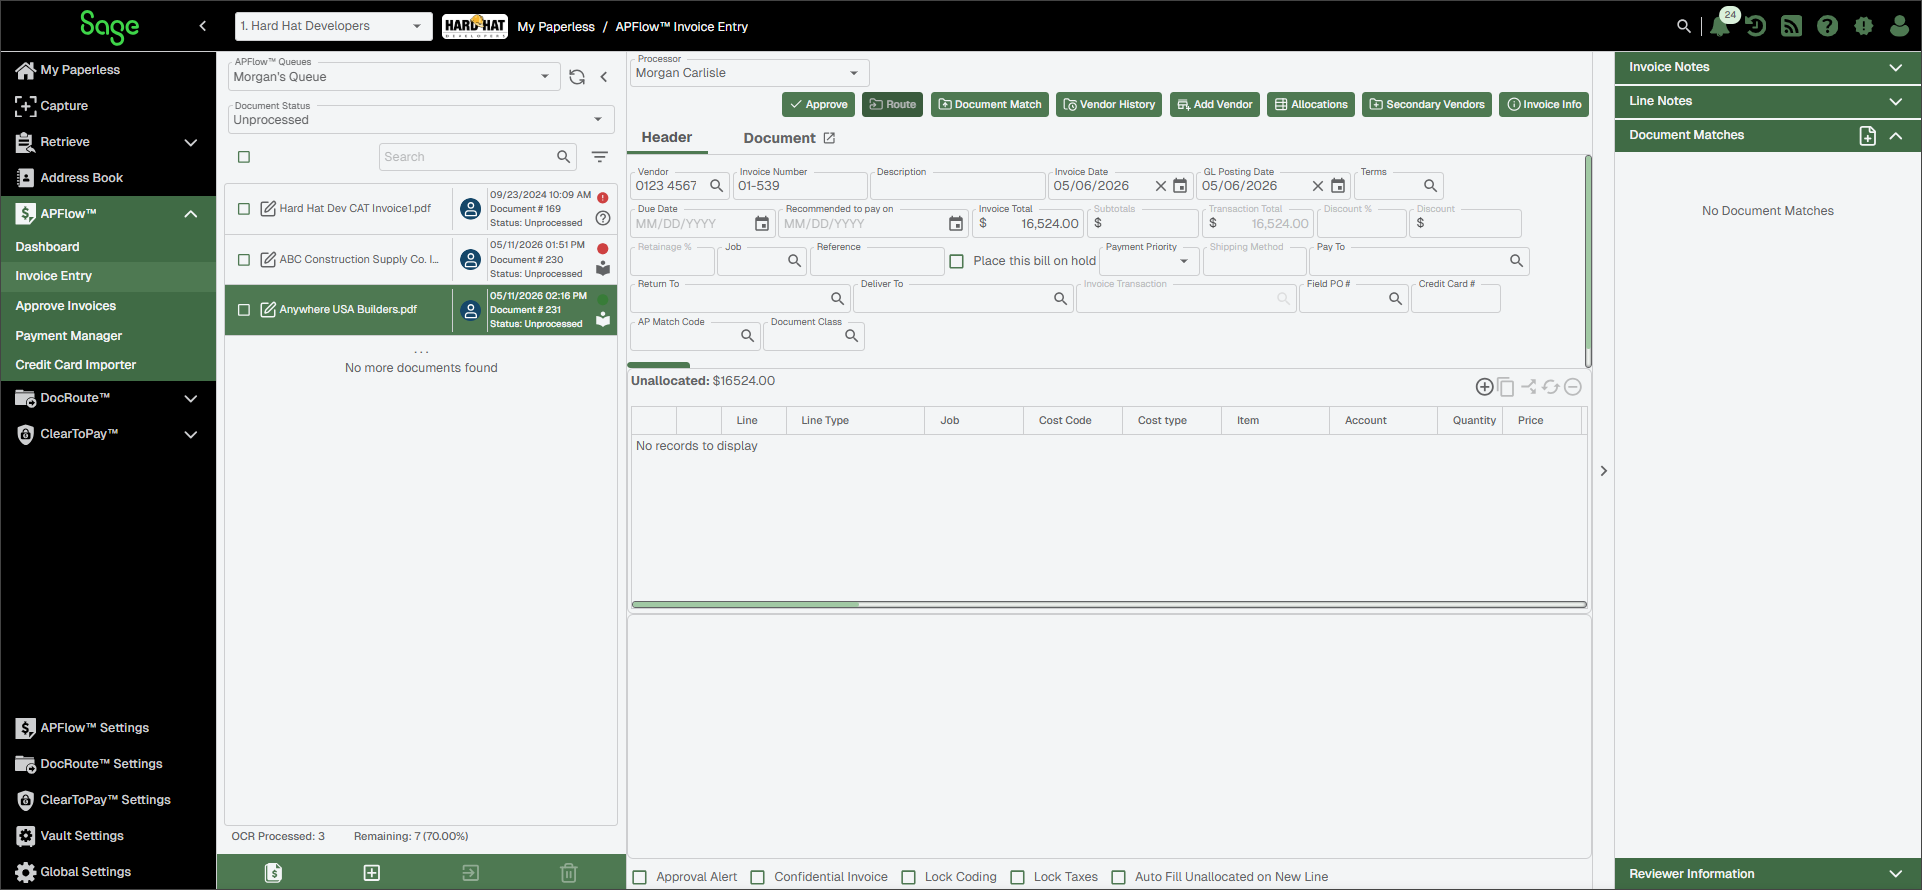The image size is (1922, 890).
Task: Search documents with the magnifier icon
Action: tap(564, 157)
